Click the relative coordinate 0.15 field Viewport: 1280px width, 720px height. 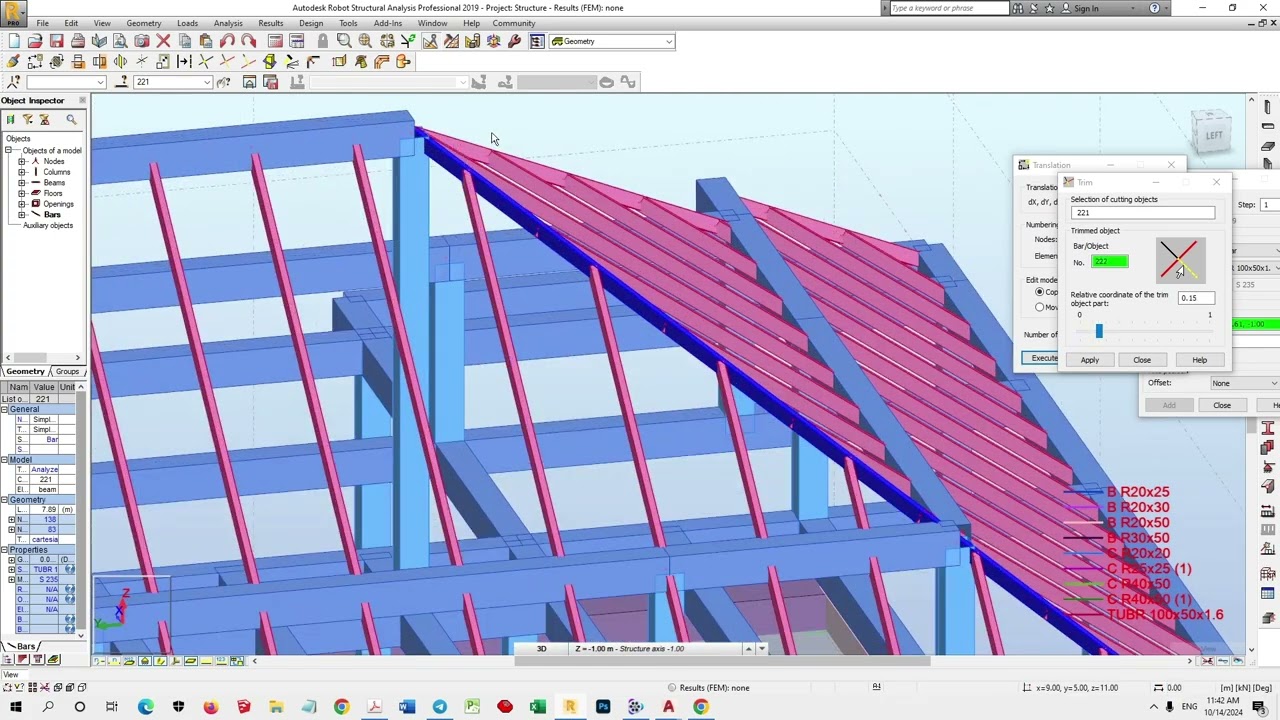point(1195,298)
